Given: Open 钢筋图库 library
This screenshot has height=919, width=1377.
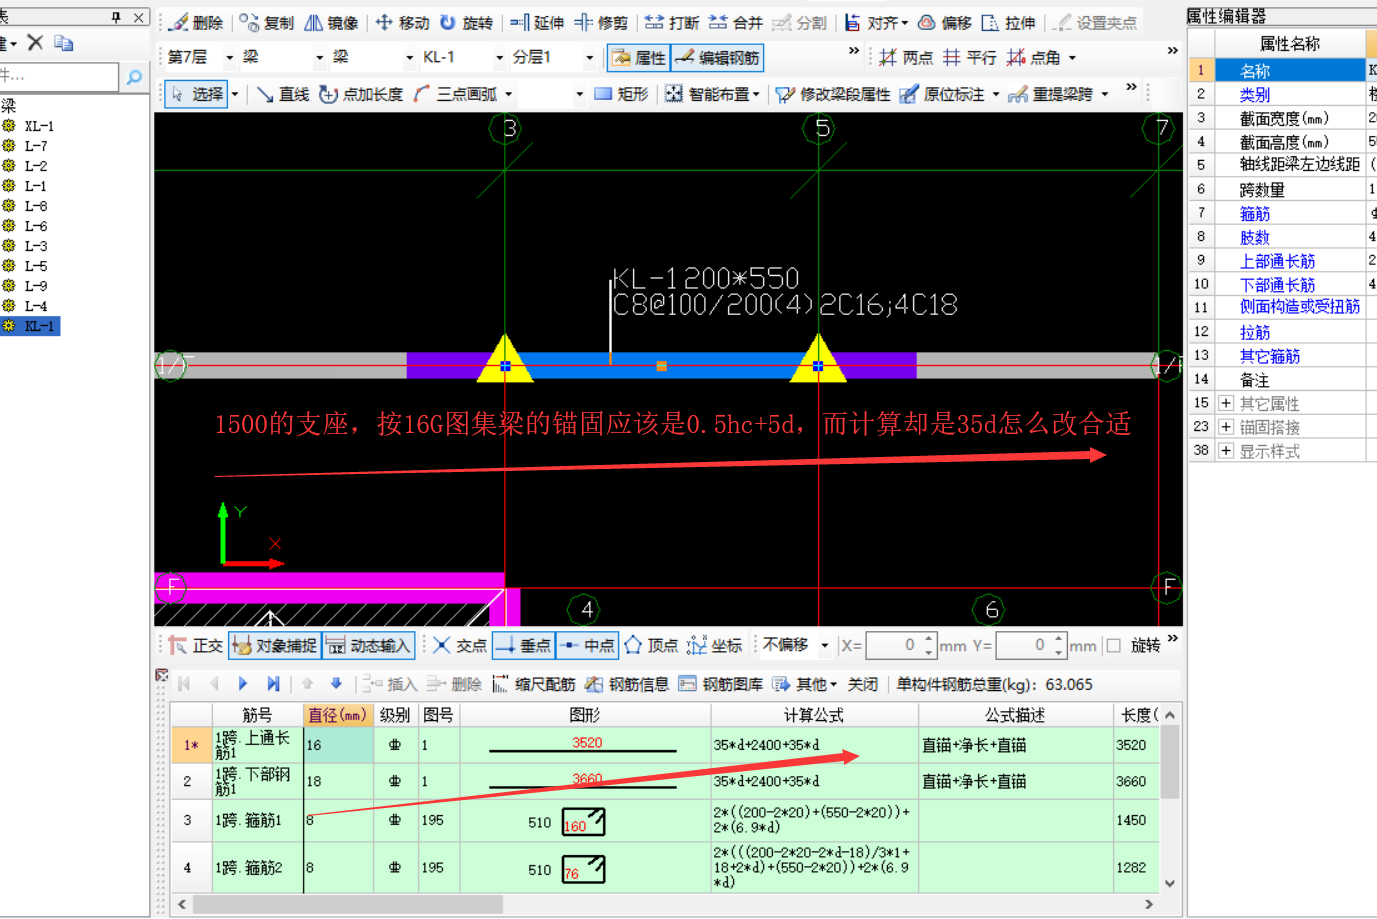Looking at the screenshot, I should point(721,684).
